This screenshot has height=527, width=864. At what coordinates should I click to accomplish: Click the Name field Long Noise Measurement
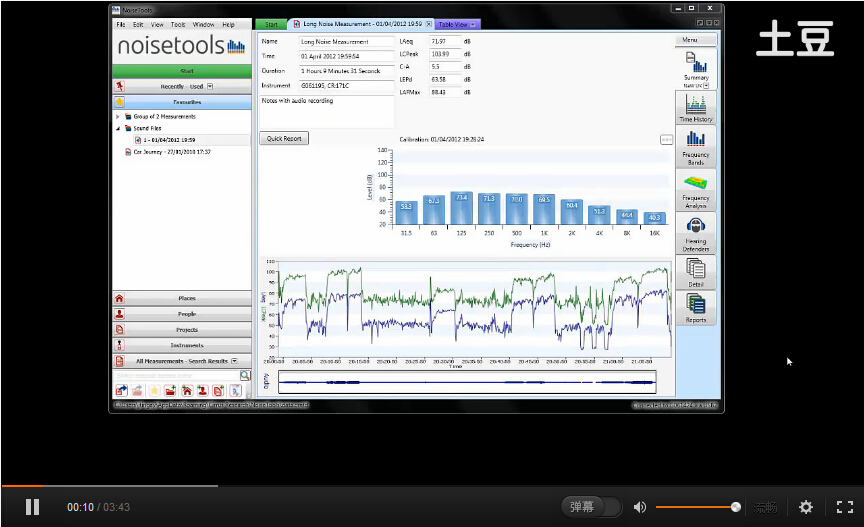click(x=346, y=41)
